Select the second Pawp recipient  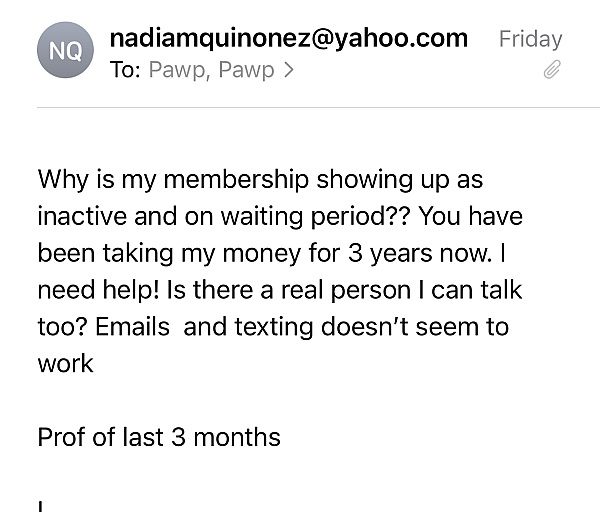point(246,70)
